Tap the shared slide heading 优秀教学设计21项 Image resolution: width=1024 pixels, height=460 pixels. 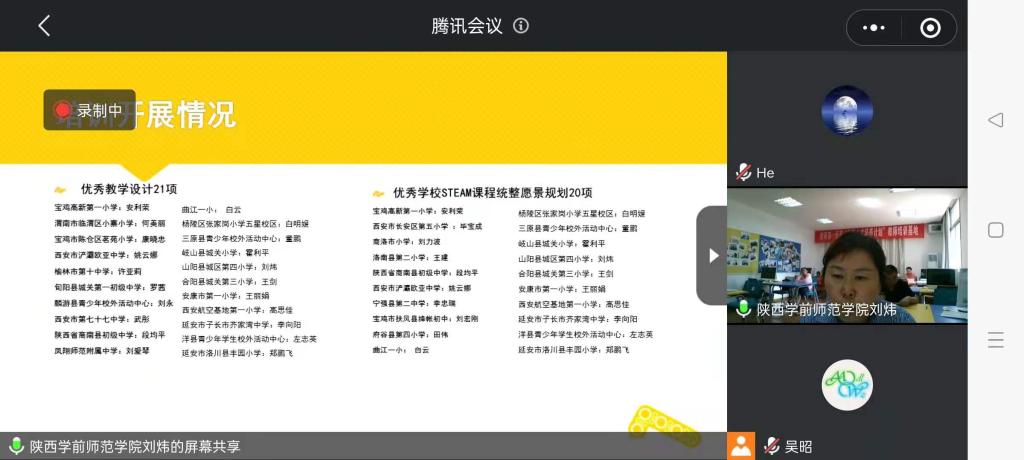(129, 189)
